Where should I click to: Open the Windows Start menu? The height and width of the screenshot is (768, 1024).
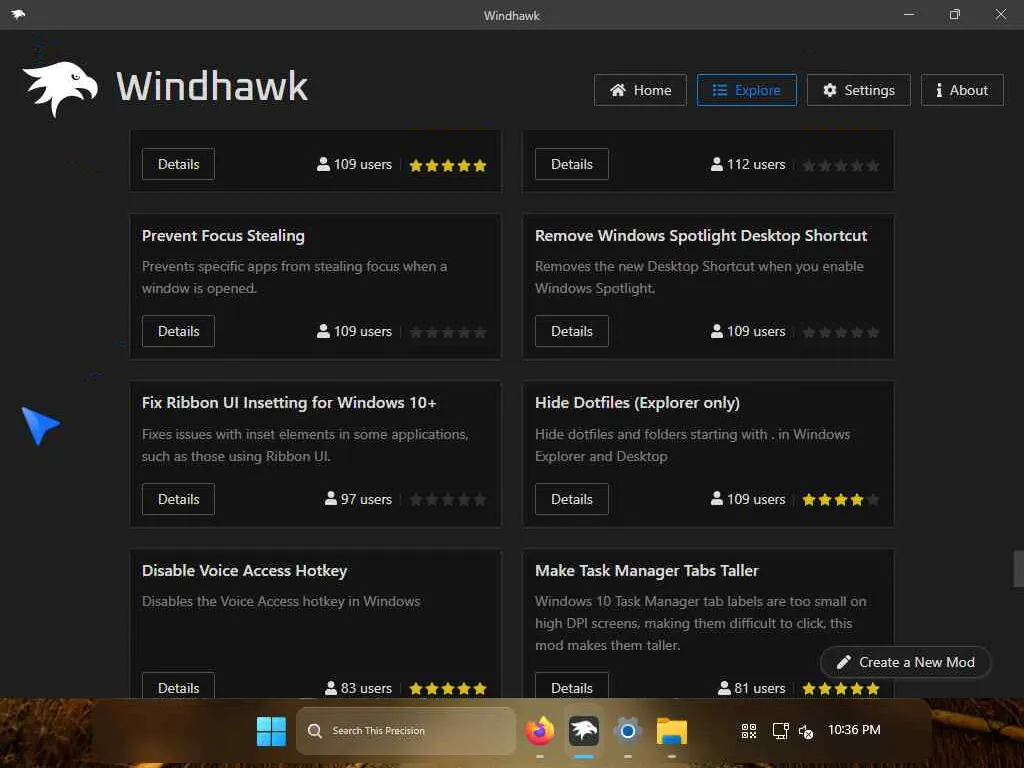point(271,731)
